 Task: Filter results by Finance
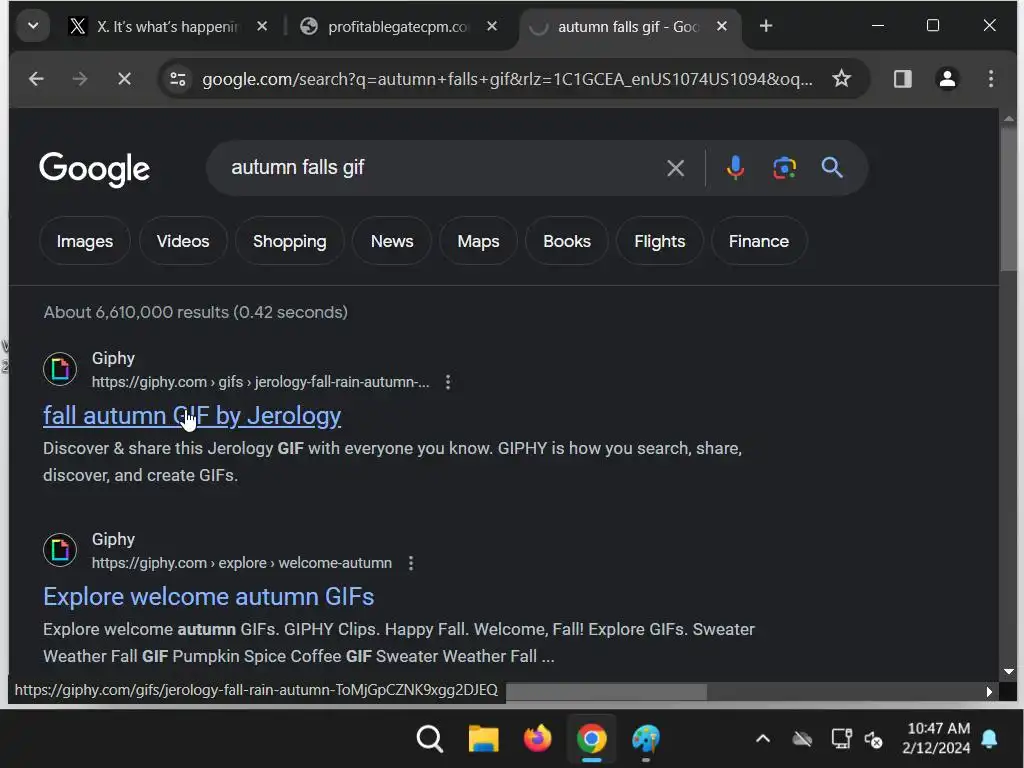coord(759,241)
